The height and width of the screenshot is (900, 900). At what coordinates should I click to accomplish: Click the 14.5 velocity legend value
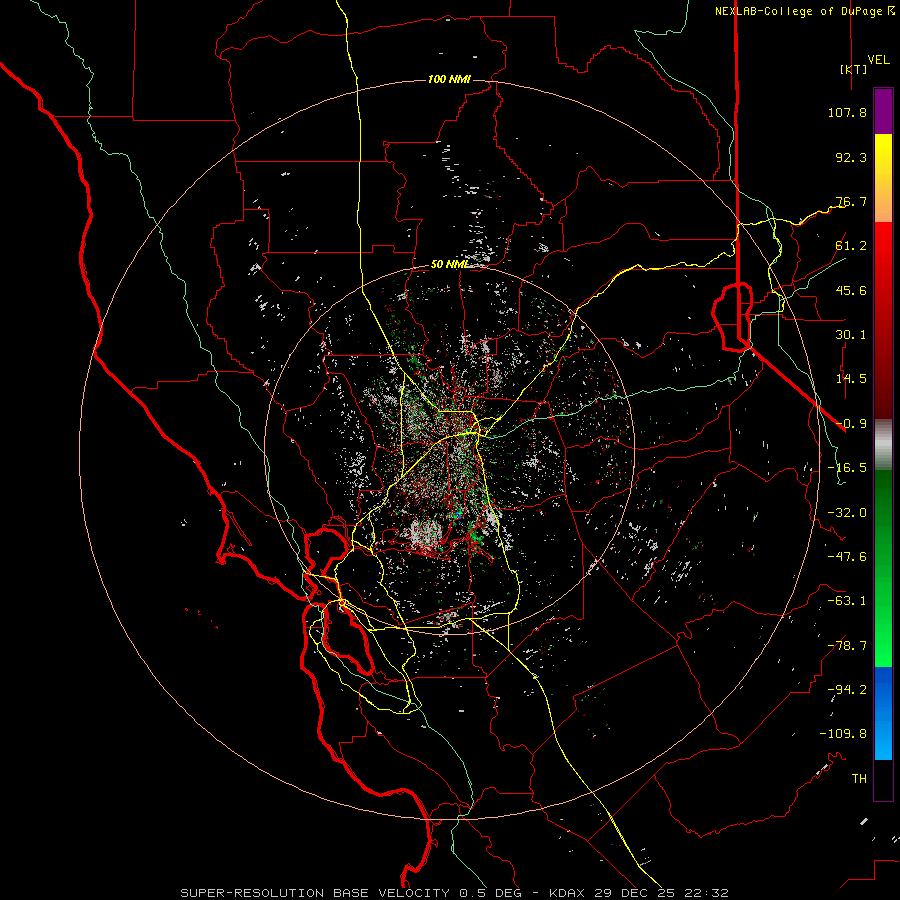pyautogui.click(x=851, y=379)
